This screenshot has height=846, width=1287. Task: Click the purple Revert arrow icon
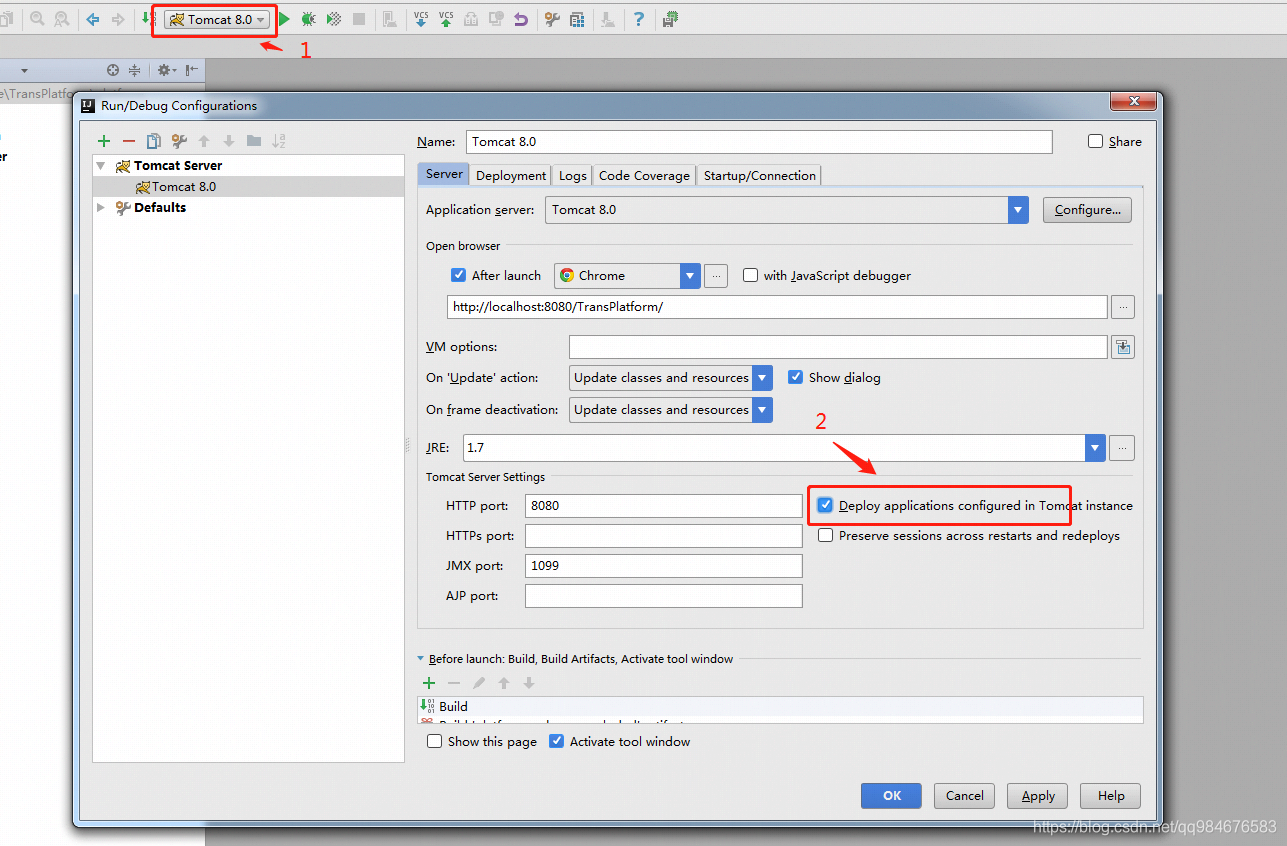(521, 19)
